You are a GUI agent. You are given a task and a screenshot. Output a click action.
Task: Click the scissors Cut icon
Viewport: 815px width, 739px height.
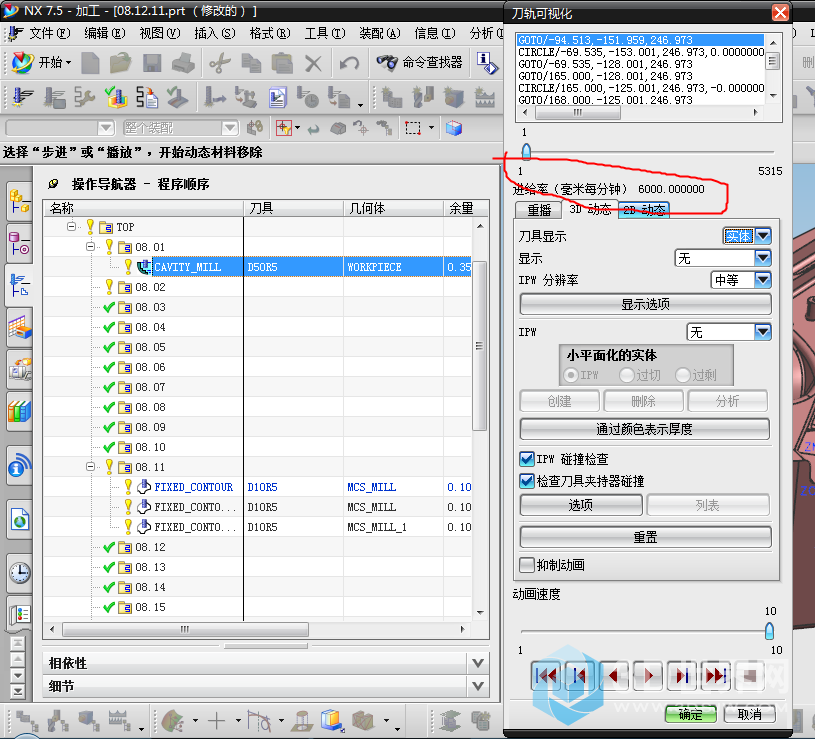pos(219,63)
